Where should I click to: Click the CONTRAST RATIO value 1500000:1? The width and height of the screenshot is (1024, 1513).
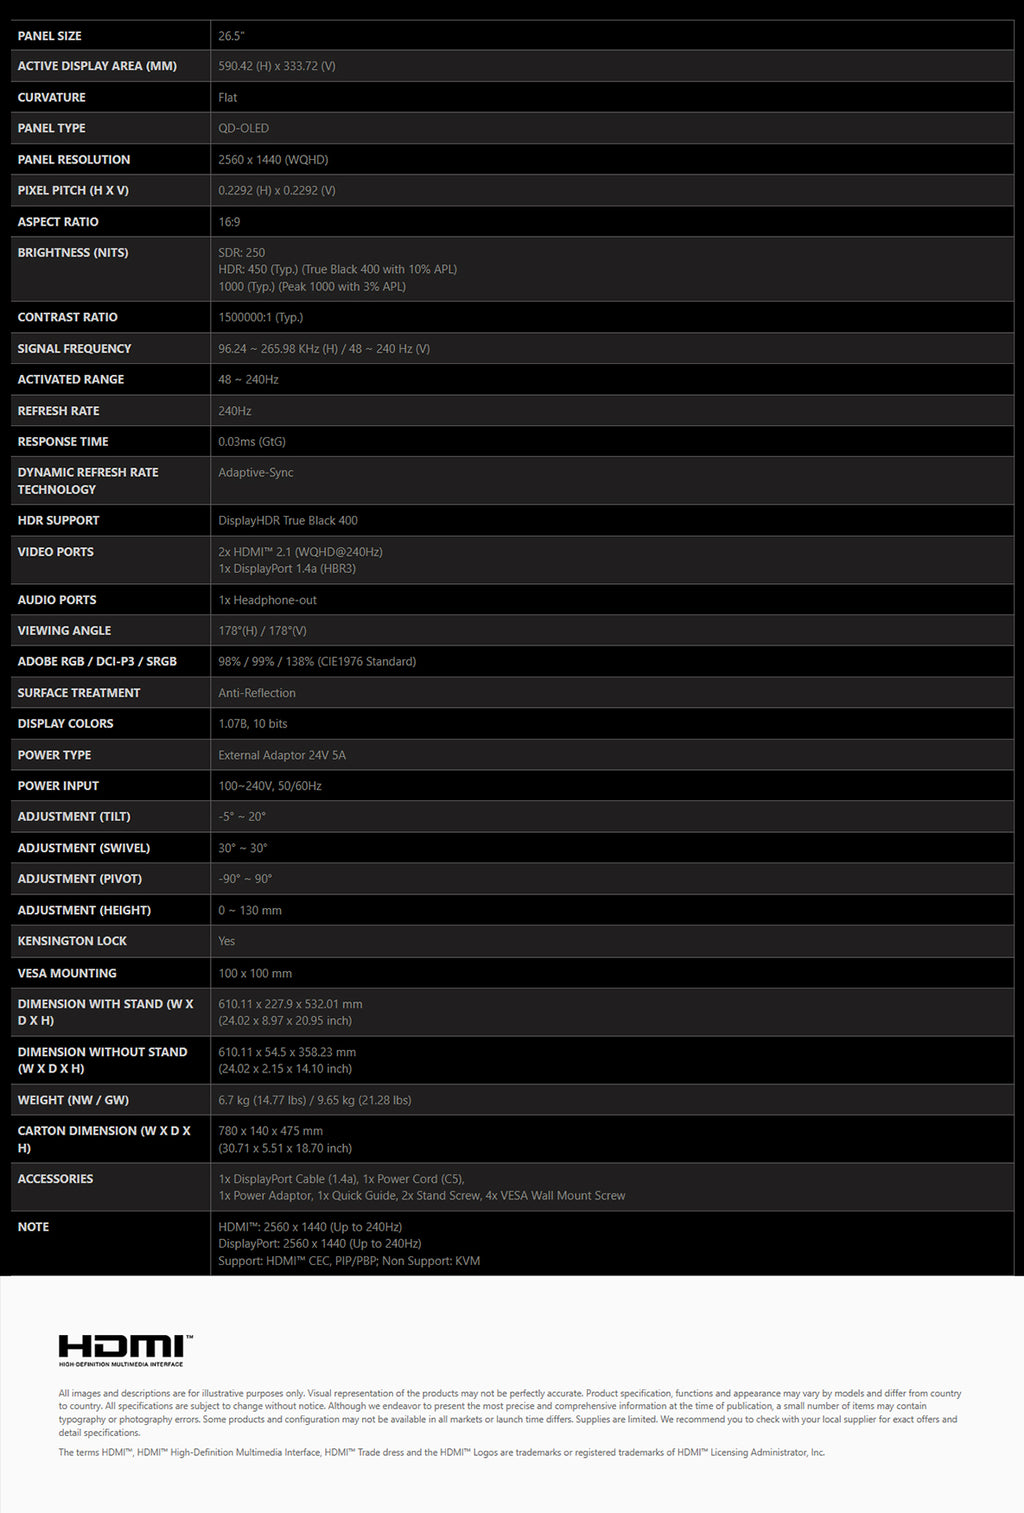pos(260,318)
